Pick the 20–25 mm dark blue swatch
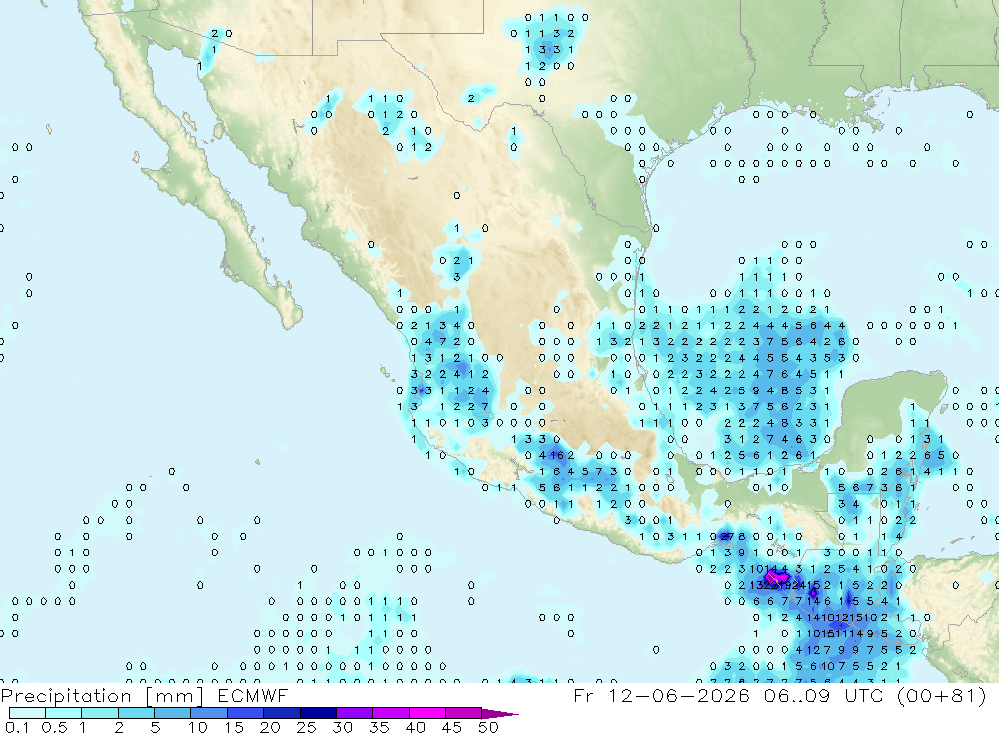Viewport: 1000px width, 733px height. pos(281,713)
